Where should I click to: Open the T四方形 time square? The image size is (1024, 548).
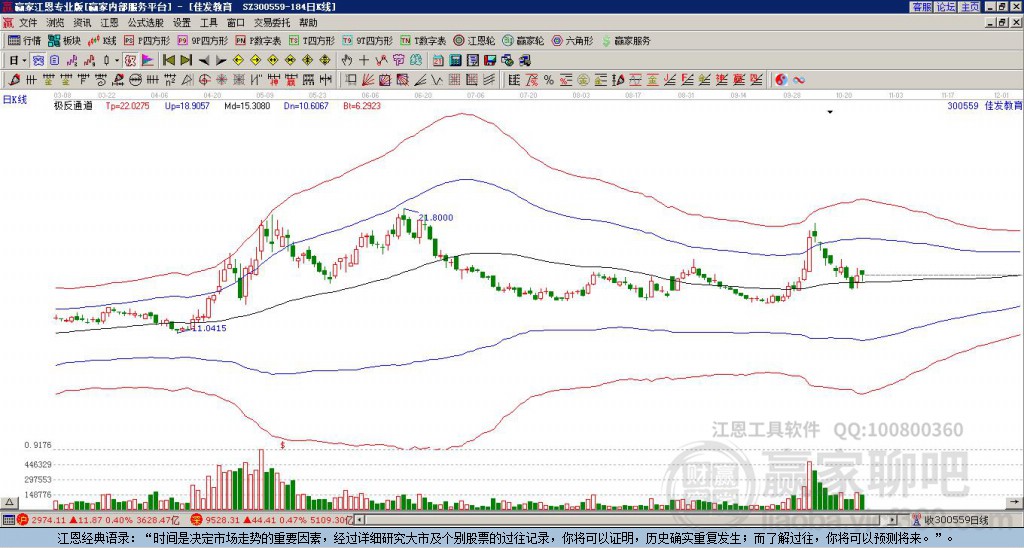click(x=312, y=40)
